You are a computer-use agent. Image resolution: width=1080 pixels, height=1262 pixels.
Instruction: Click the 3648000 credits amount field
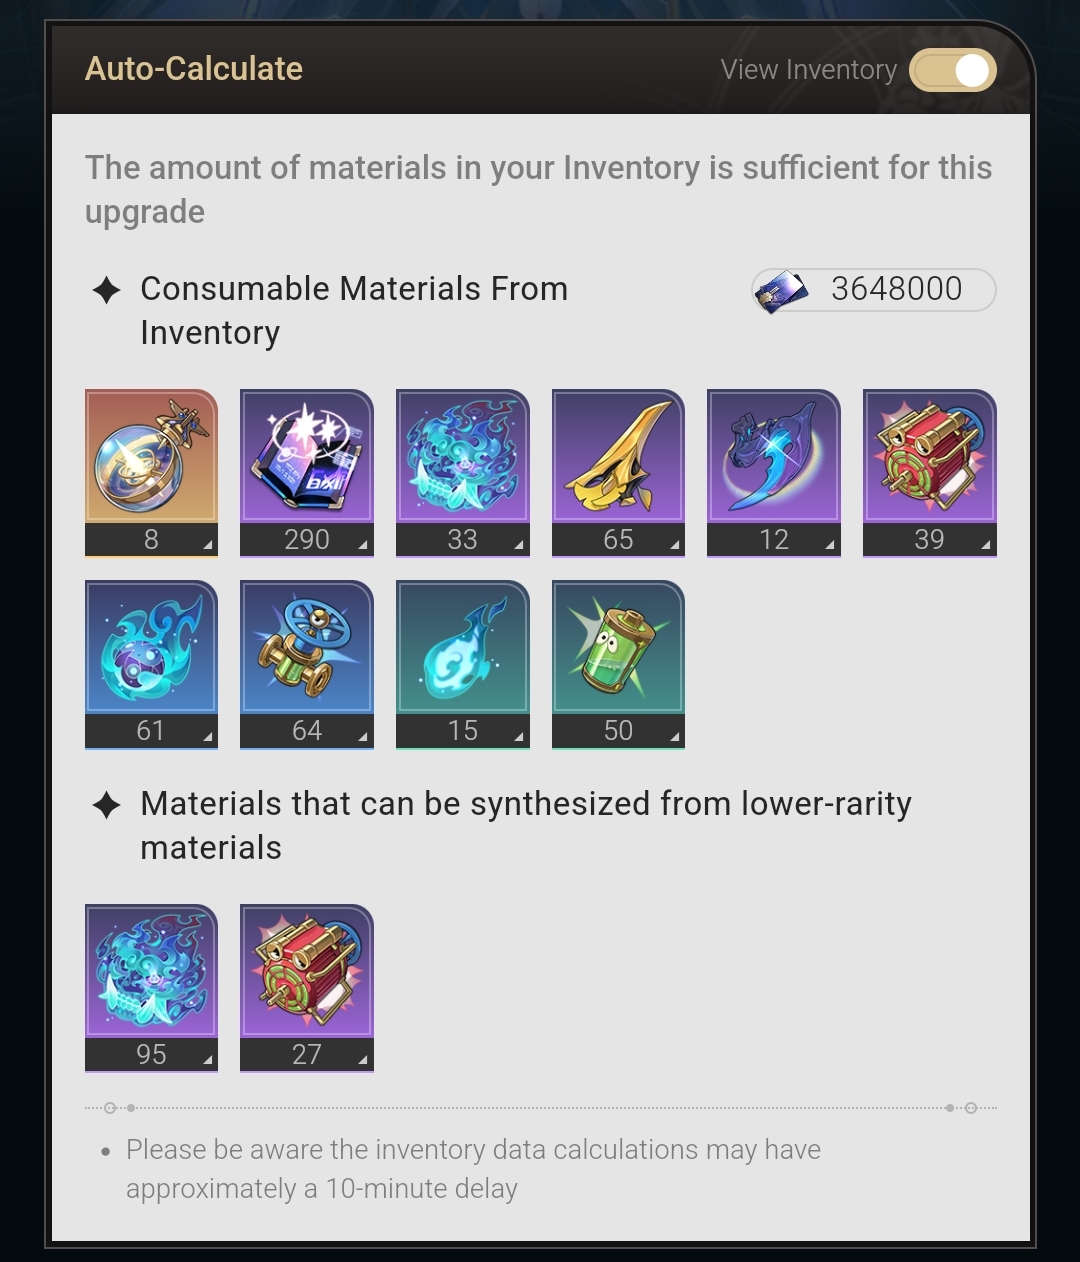pos(893,289)
